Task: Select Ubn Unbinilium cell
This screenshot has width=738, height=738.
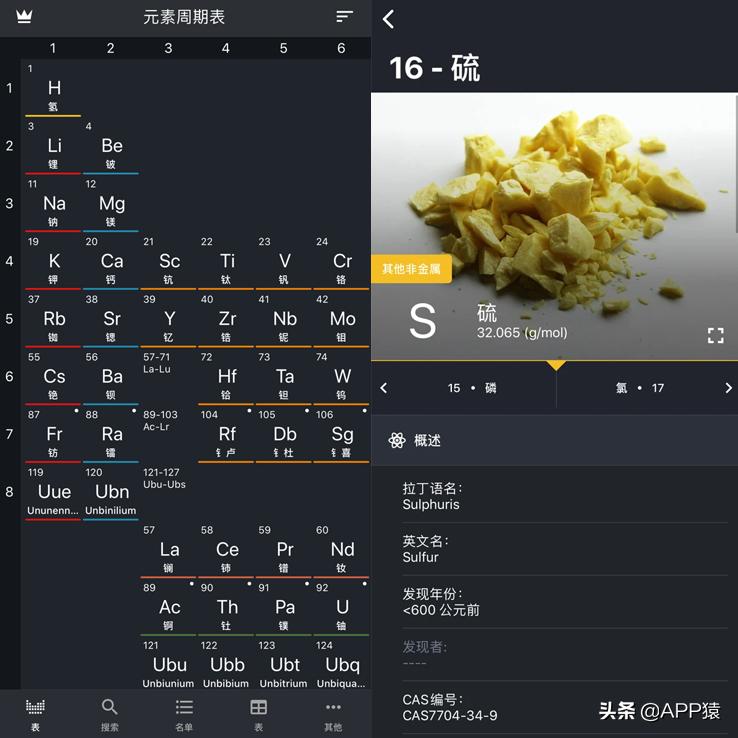Action: (x=111, y=492)
